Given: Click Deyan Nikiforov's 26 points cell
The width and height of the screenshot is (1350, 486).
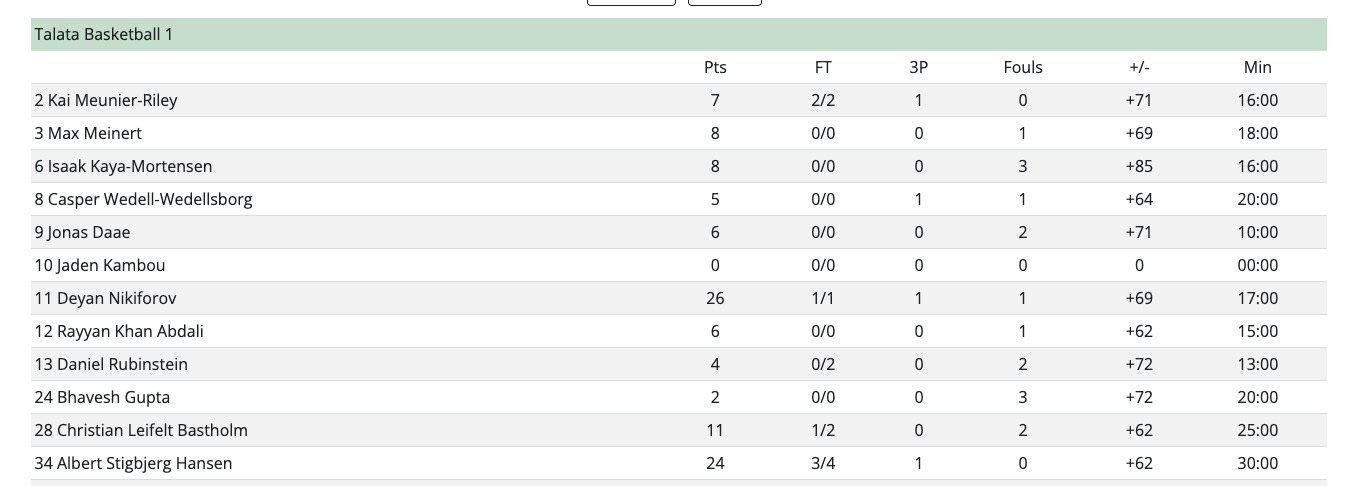Looking at the screenshot, I should [715, 298].
